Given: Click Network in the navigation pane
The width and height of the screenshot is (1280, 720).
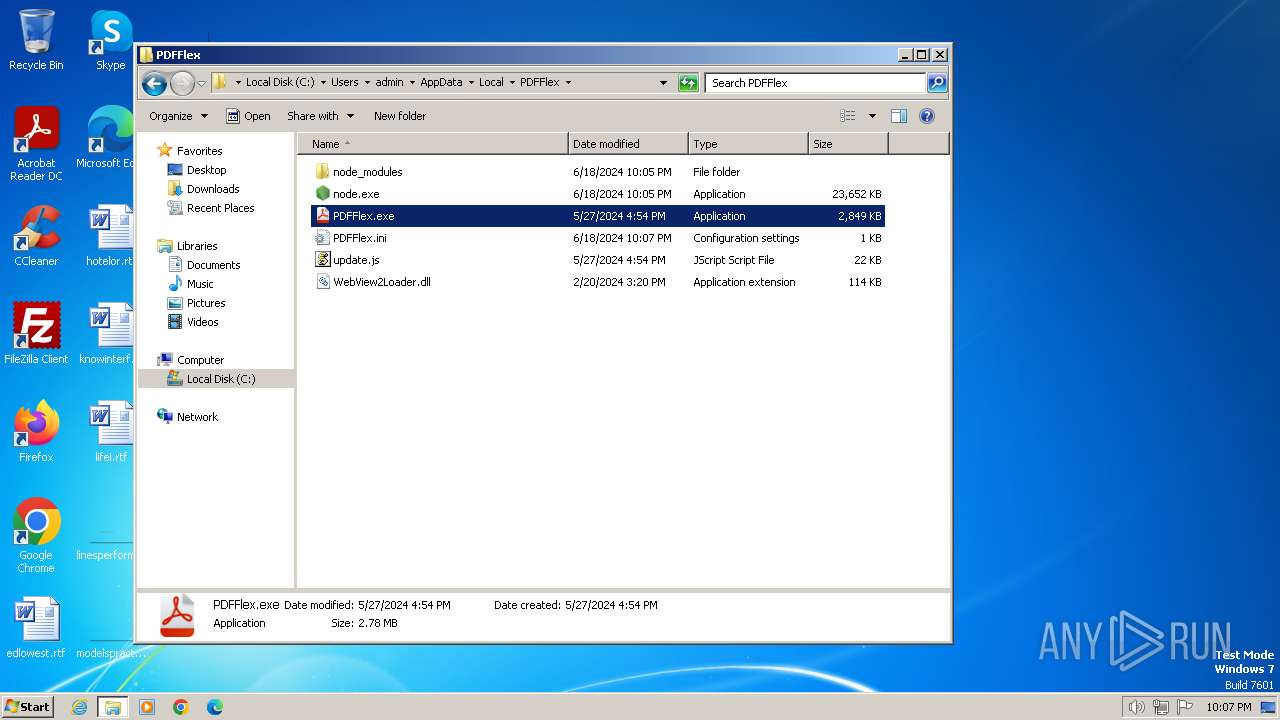Looking at the screenshot, I should click(x=197, y=417).
